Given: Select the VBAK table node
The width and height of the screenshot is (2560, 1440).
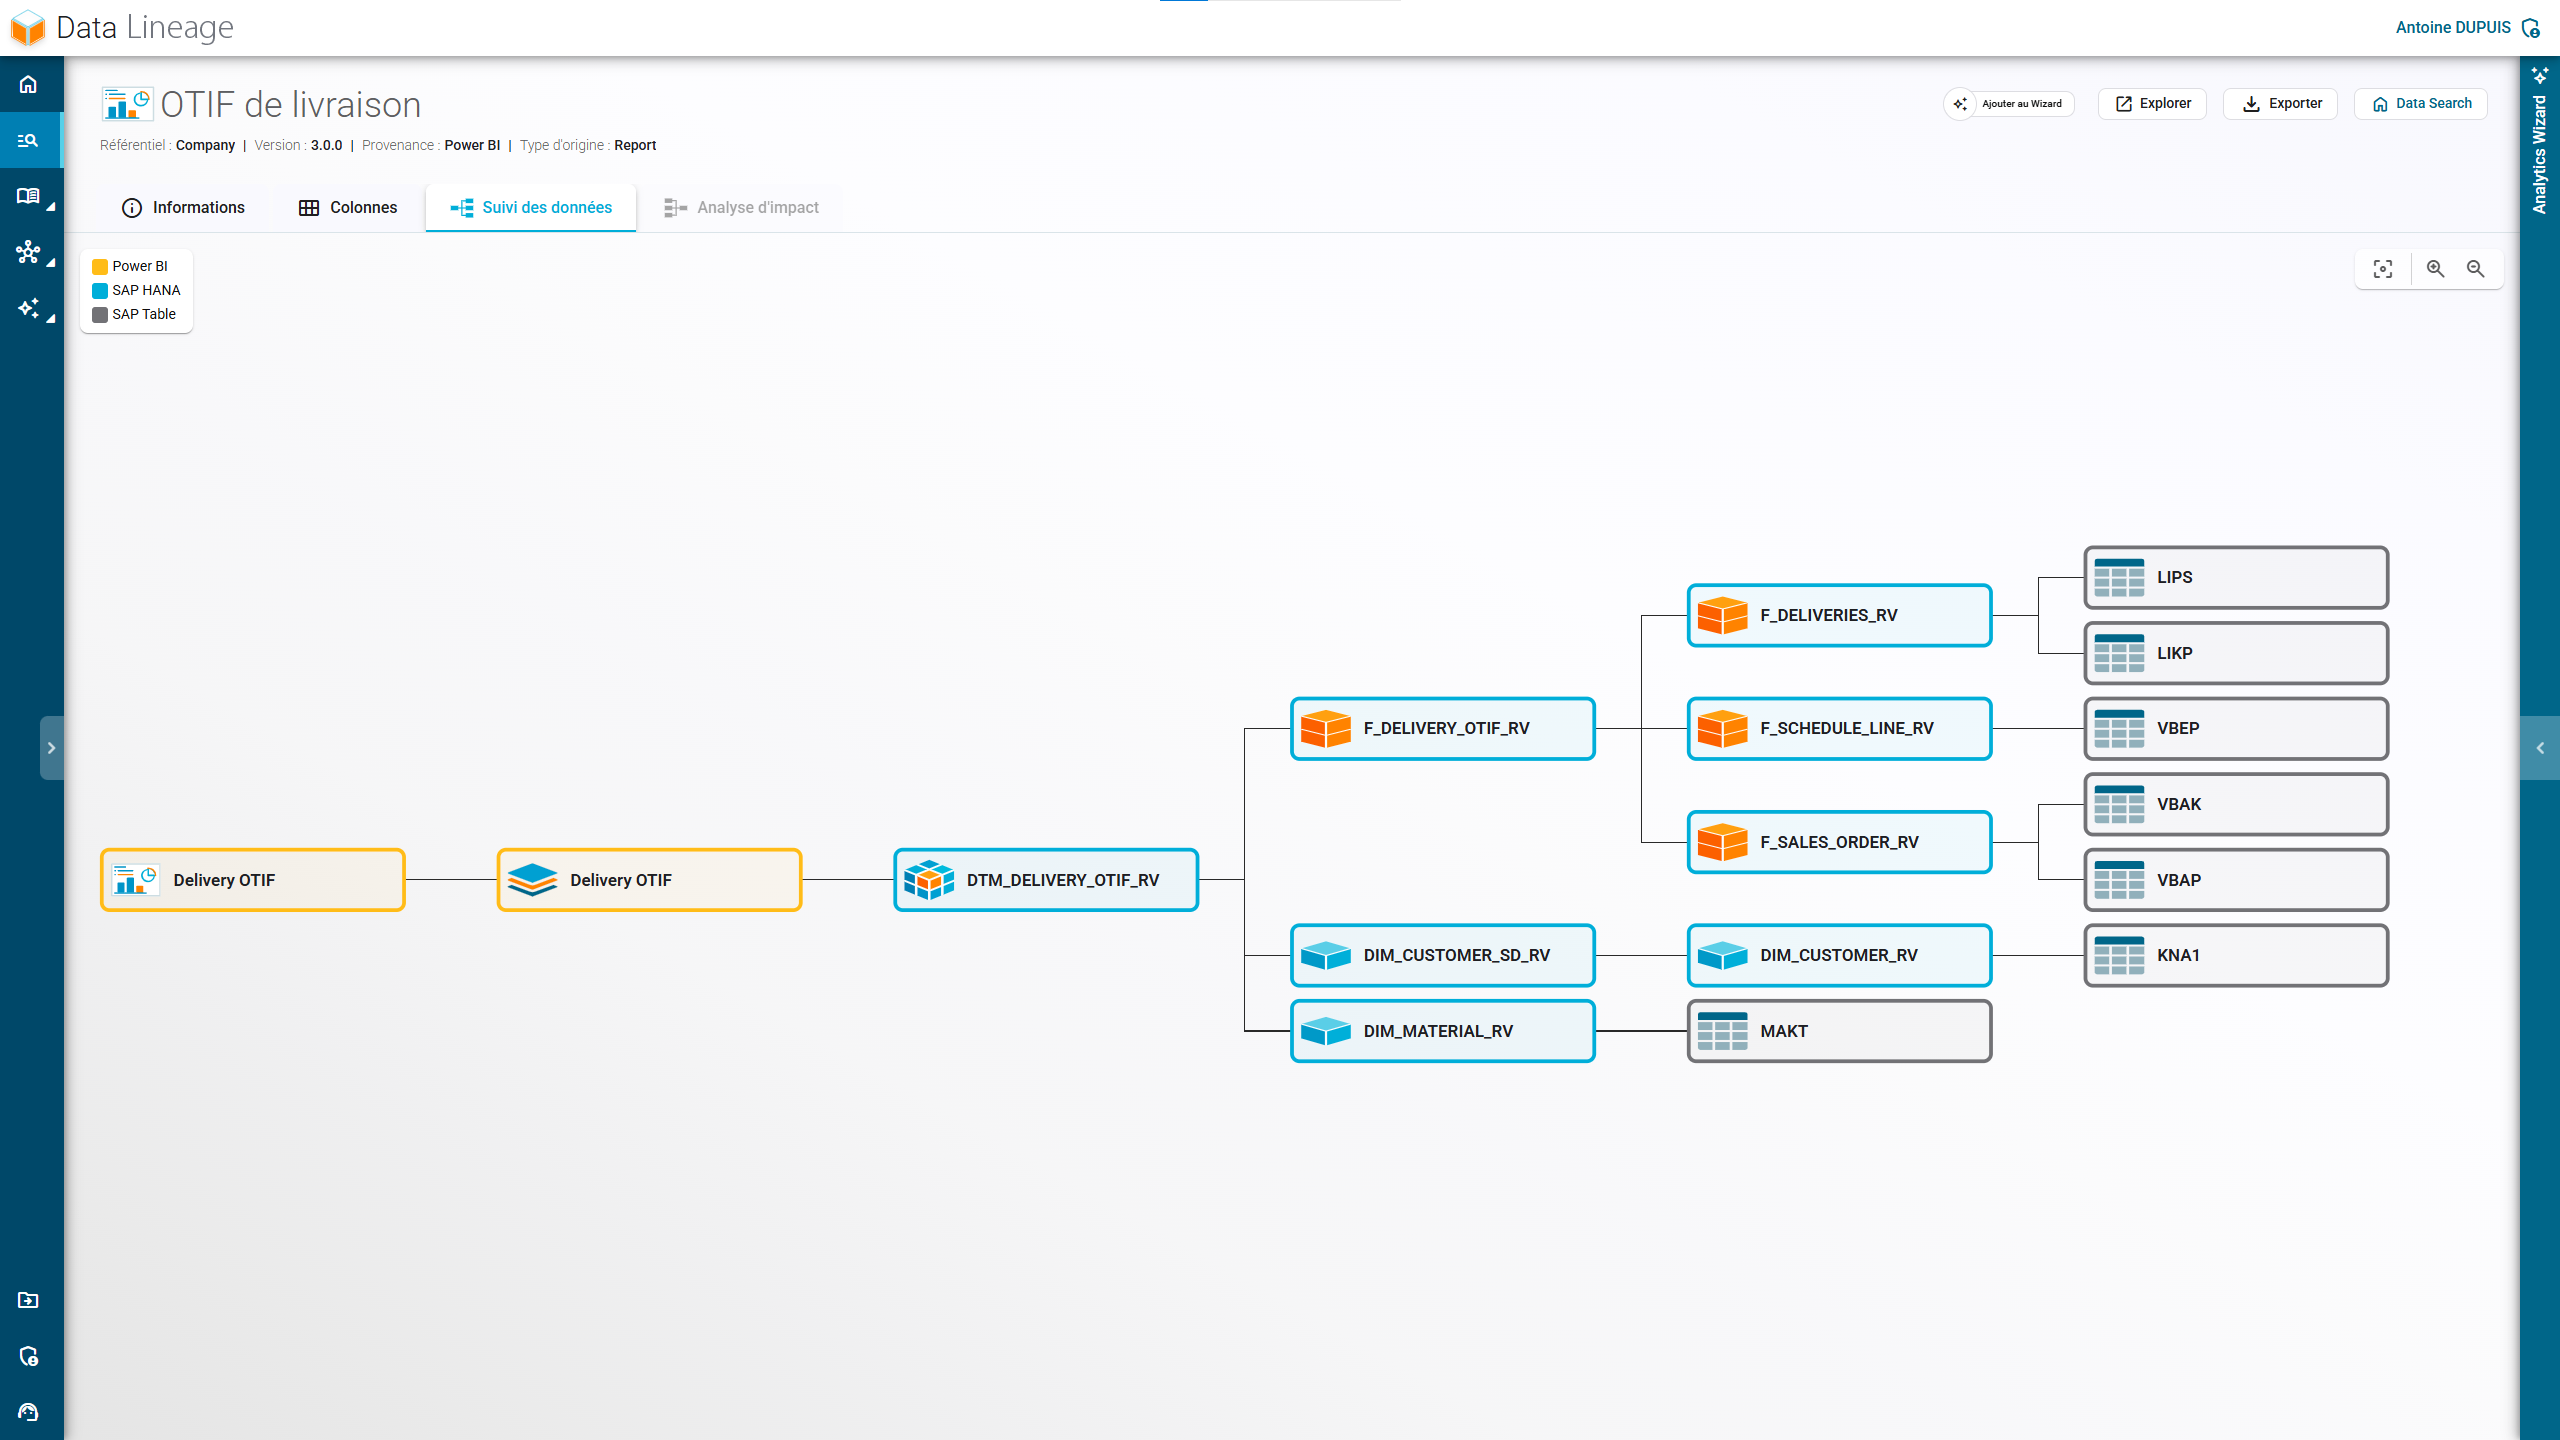Looking at the screenshot, I should coord(2236,805).
